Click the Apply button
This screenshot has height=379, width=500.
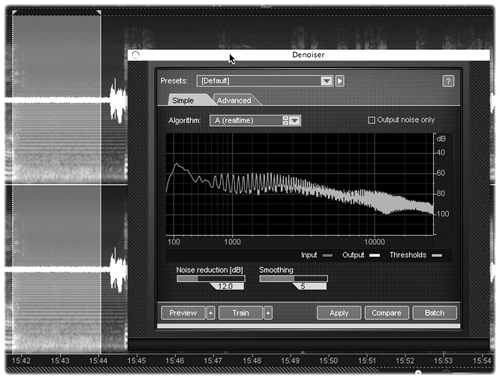[339, 313]
